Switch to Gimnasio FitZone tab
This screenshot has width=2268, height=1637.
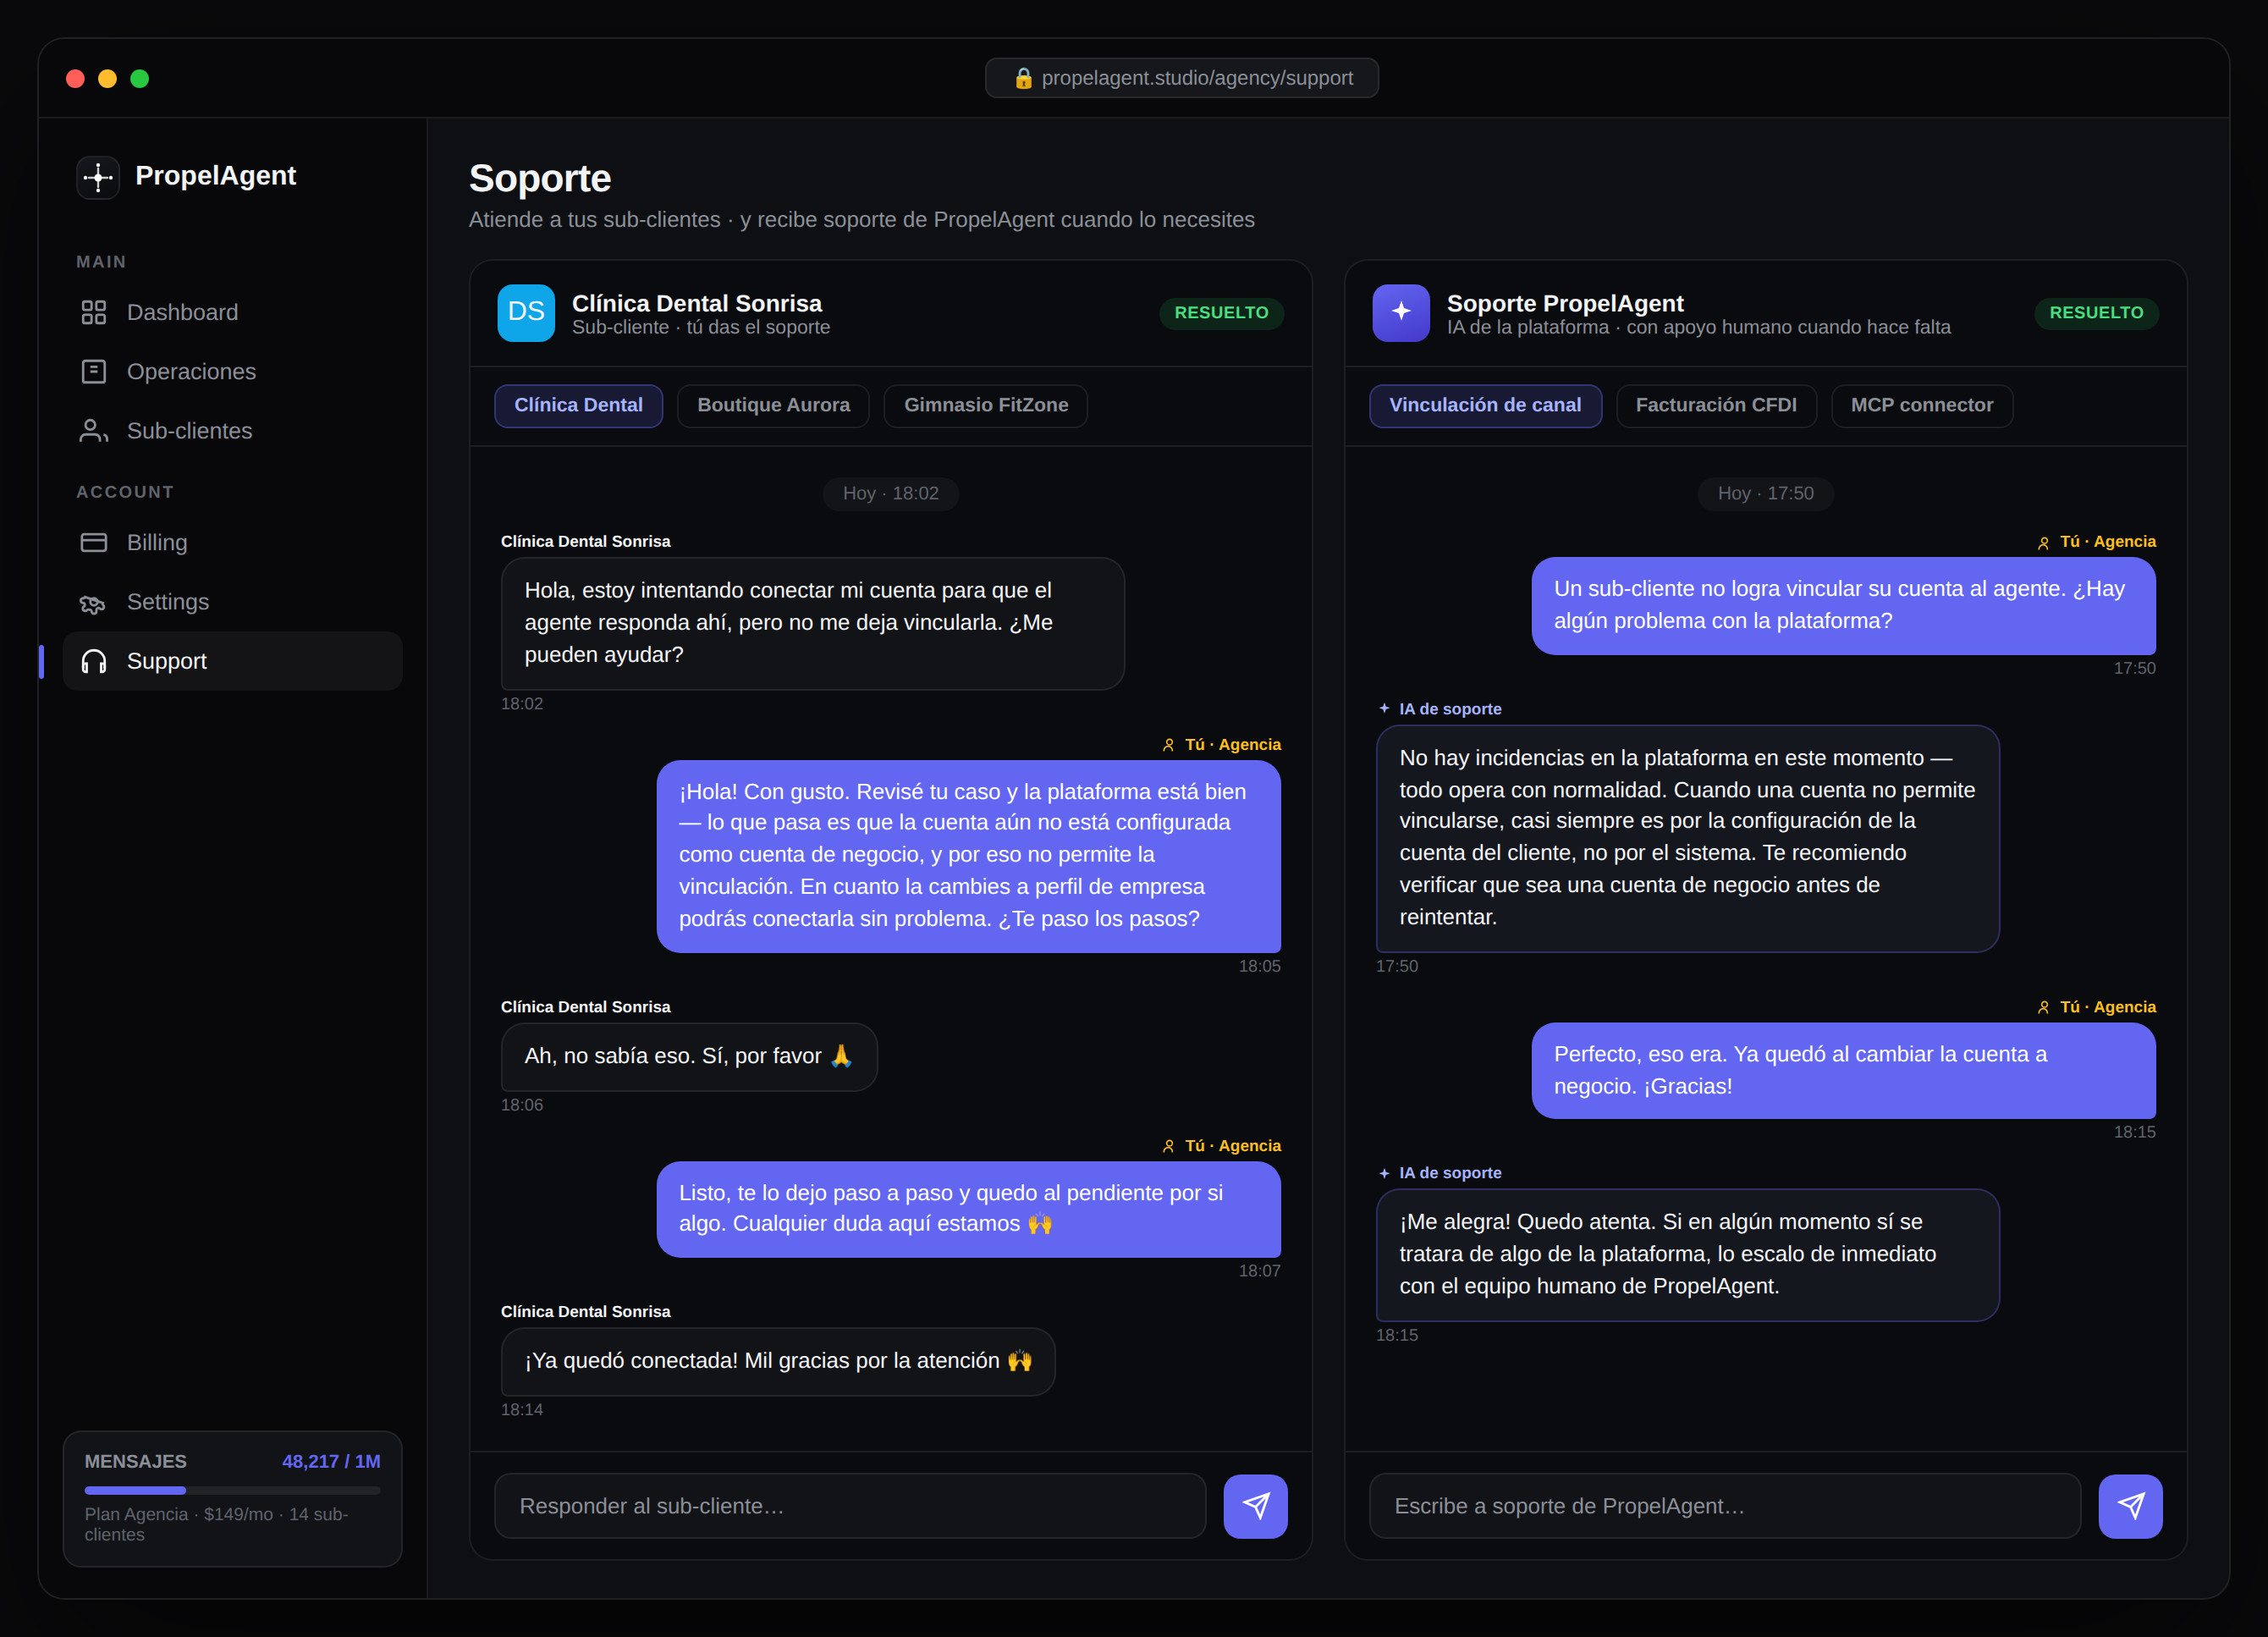pyautogui.click(x=986, y=406)
